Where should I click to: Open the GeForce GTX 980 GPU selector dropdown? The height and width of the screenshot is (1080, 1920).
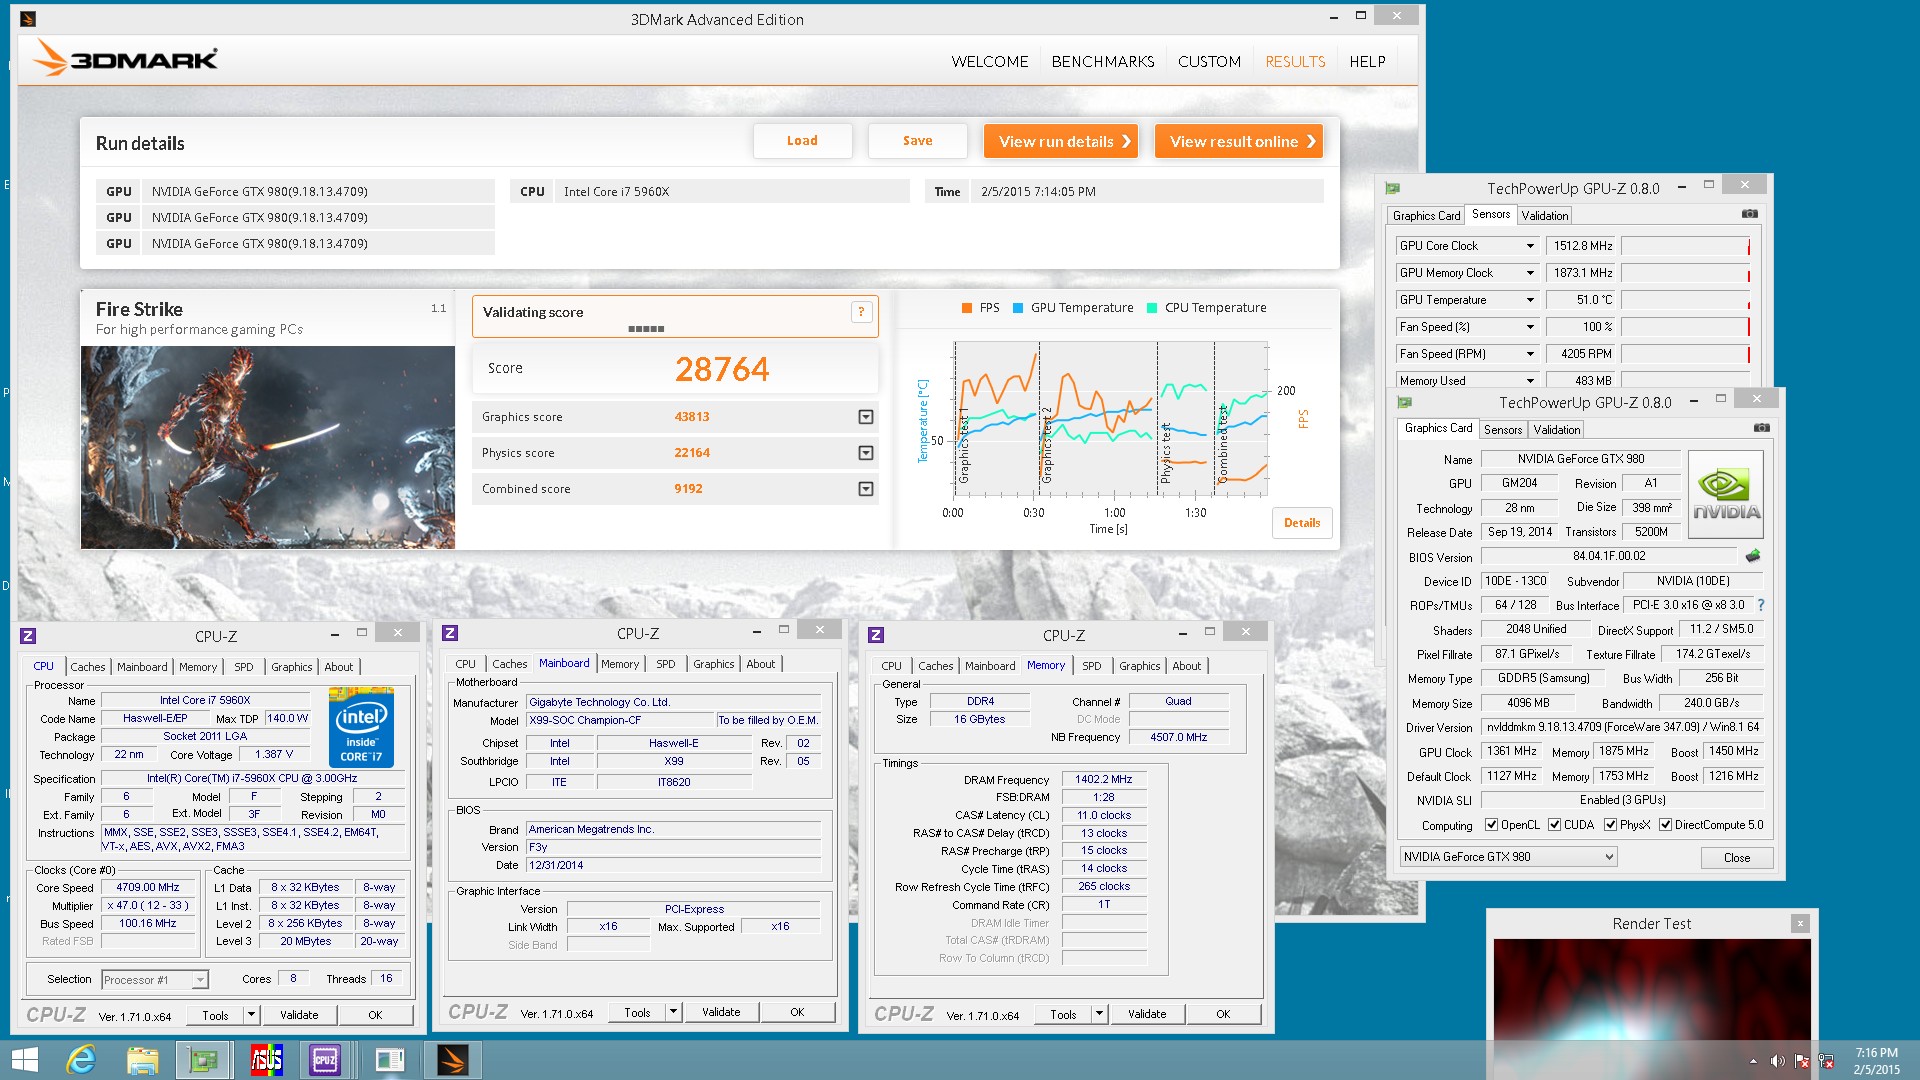point(1507,857)
